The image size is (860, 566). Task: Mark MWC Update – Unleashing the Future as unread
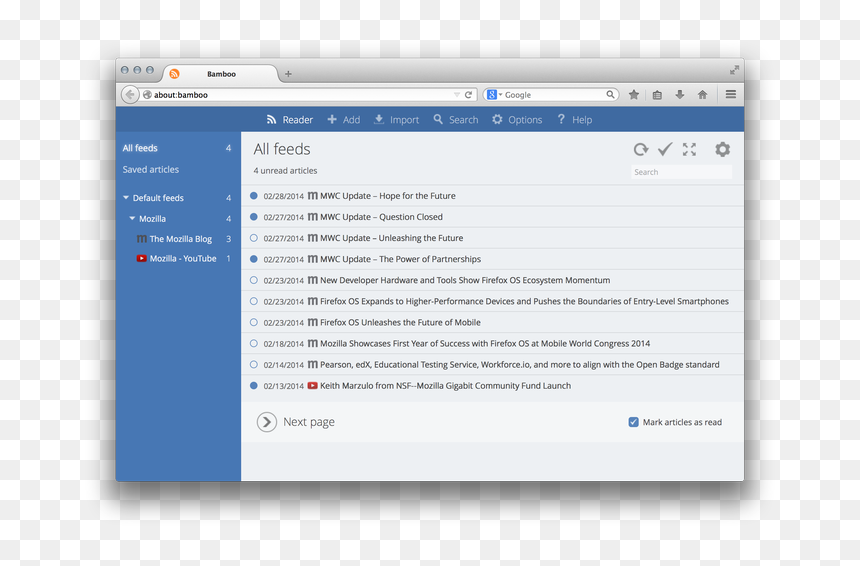tap(253, 237)
